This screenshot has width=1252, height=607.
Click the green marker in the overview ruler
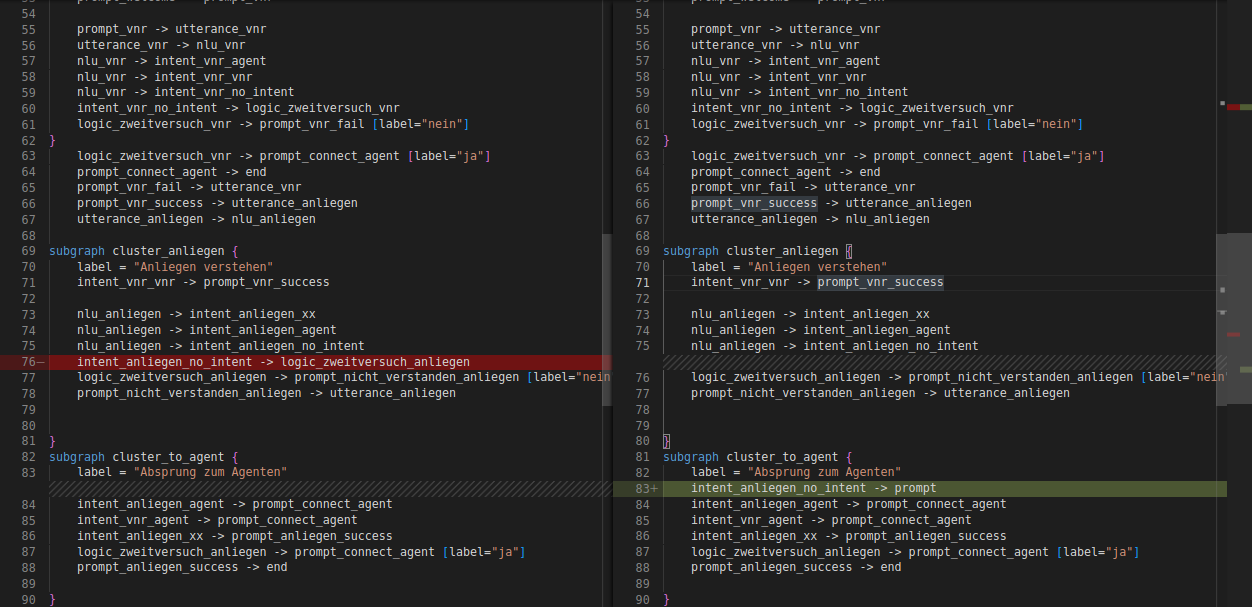coord(1245,369)
